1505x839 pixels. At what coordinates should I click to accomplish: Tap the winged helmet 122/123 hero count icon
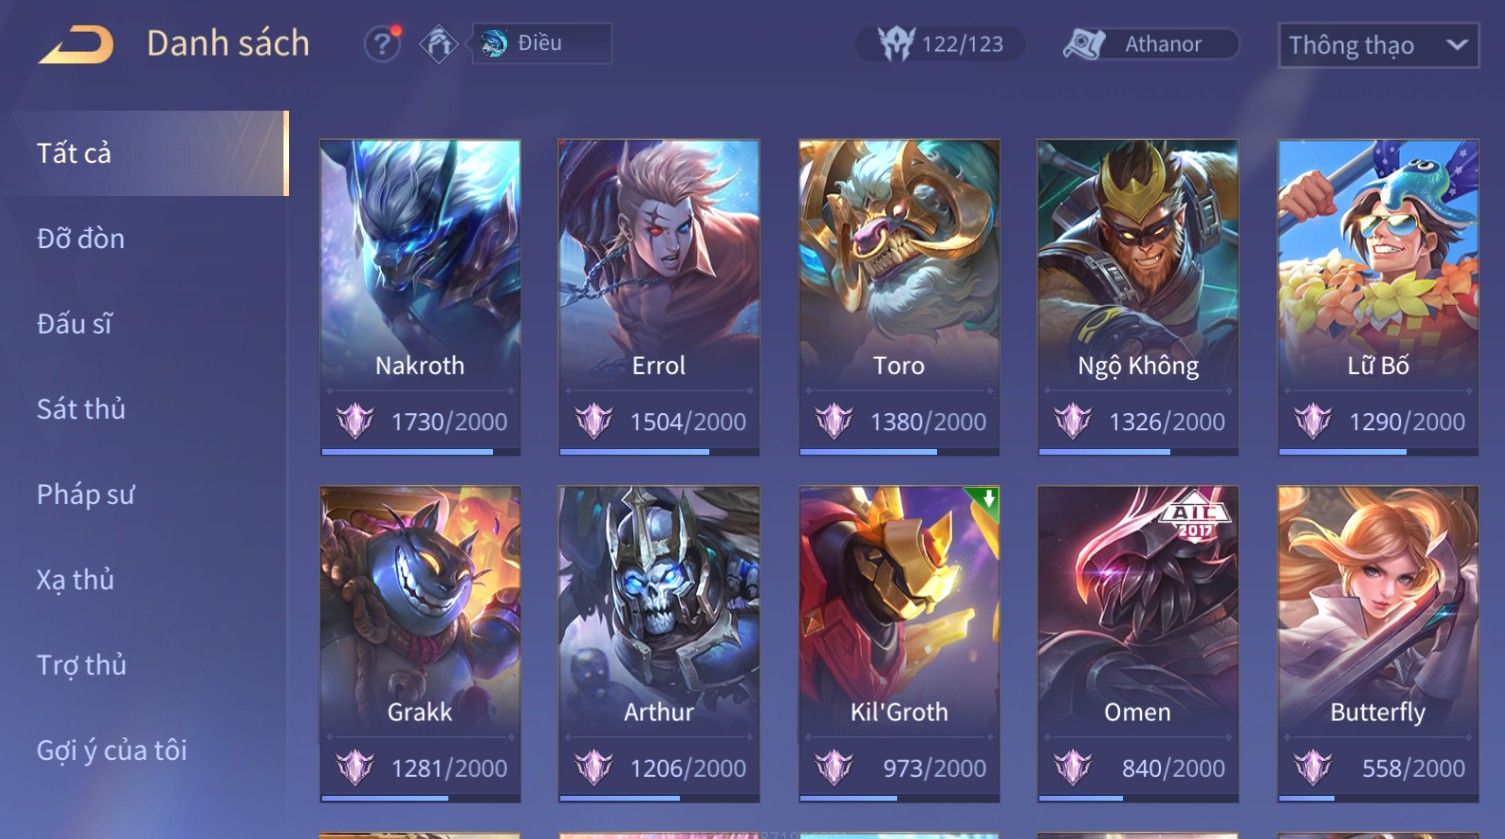(896, 44)
